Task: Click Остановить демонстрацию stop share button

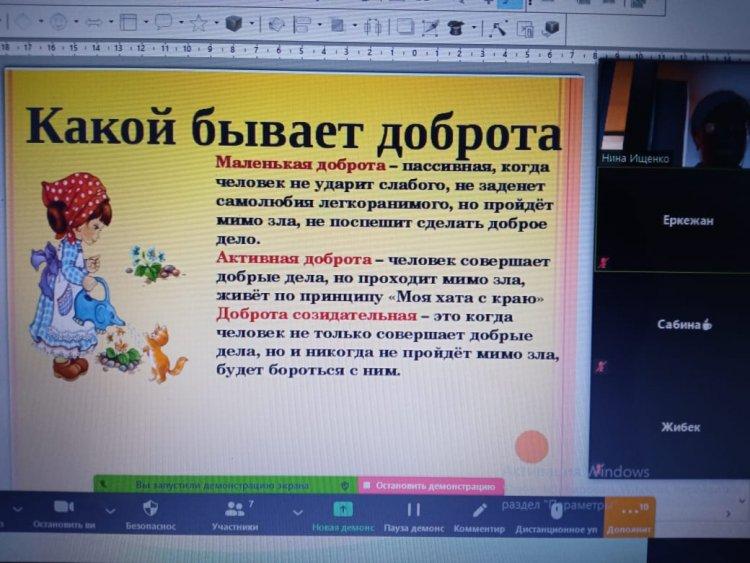Action: click(430, 486)
